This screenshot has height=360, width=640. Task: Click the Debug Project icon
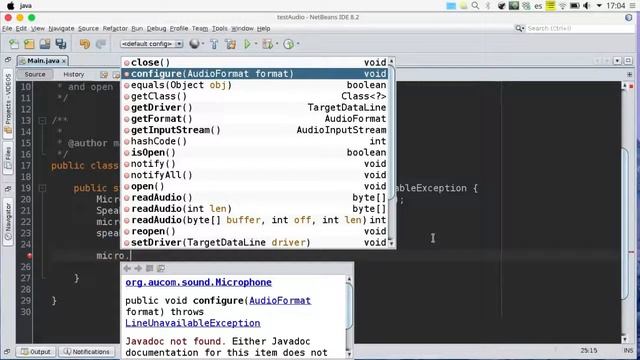coord(268,44)
